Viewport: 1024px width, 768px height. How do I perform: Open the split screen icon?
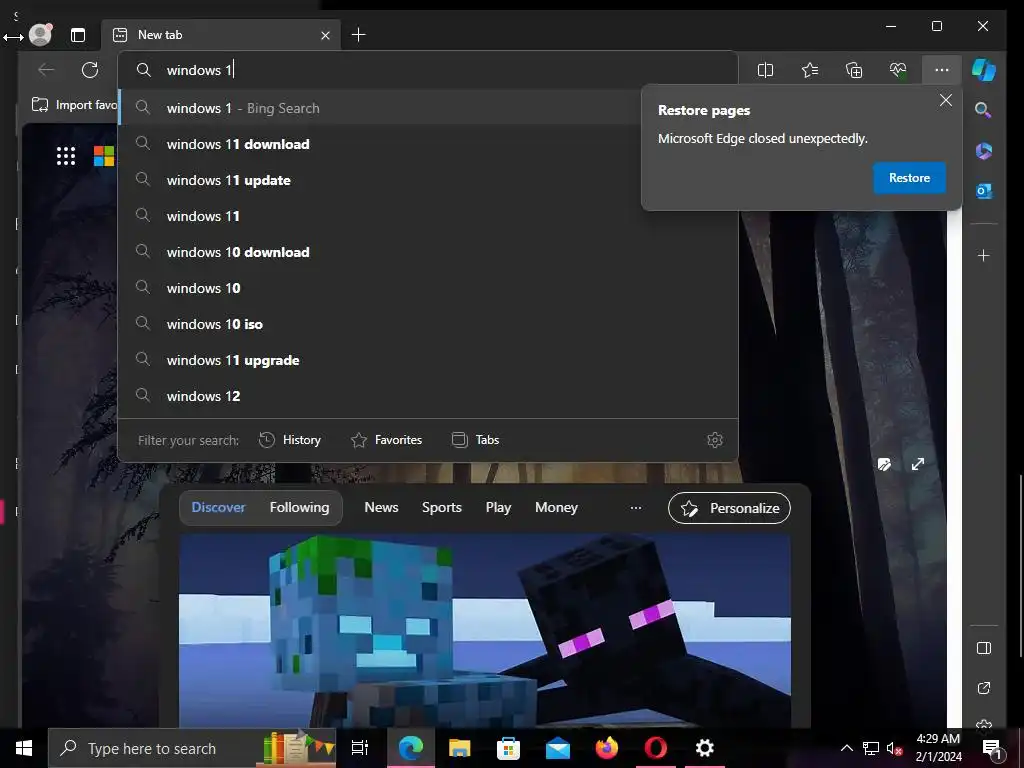[765, 70]
